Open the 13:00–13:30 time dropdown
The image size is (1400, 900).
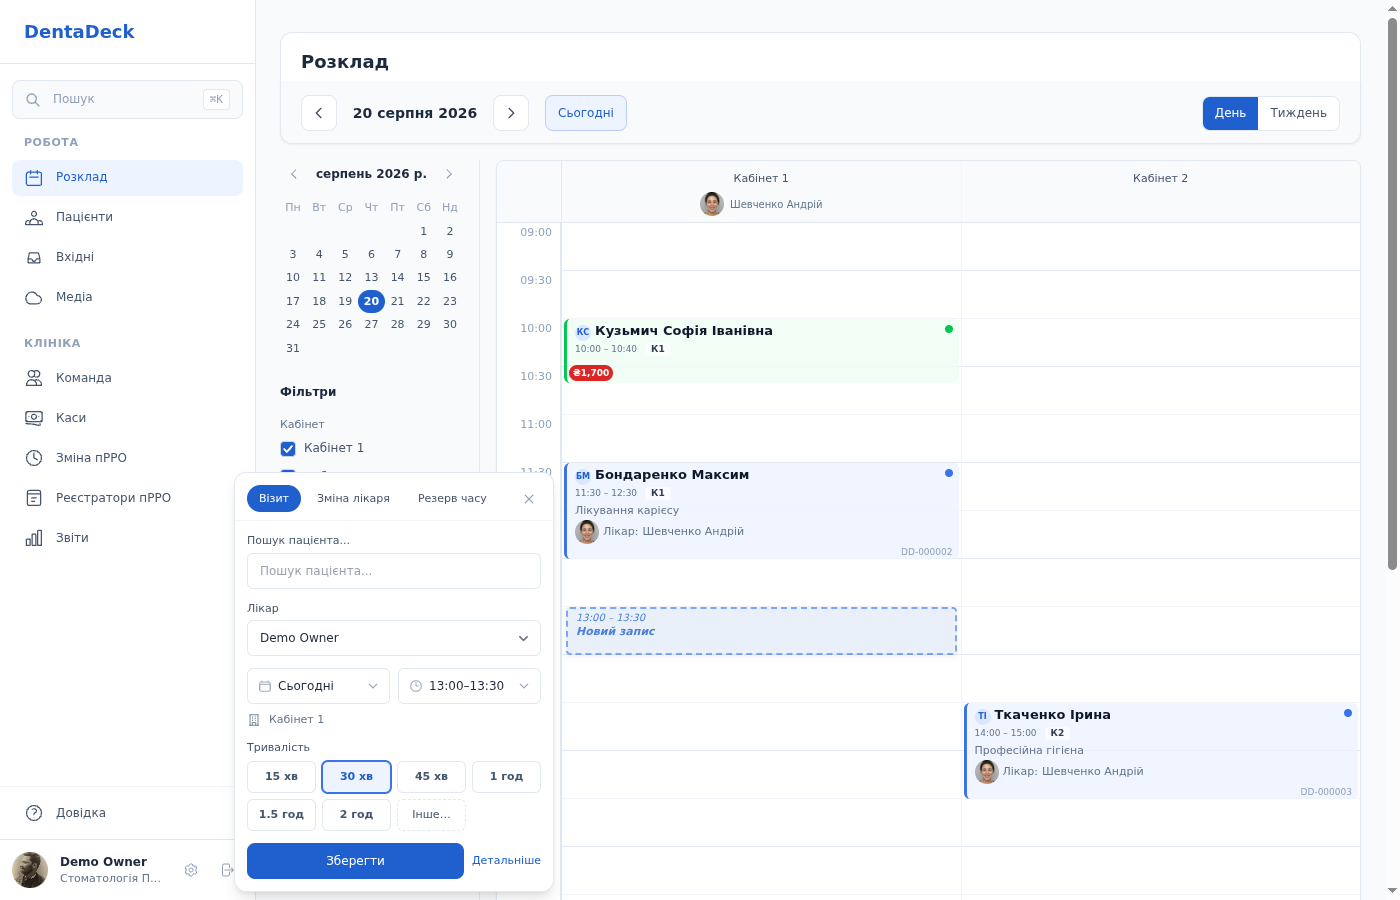(469, 686)
